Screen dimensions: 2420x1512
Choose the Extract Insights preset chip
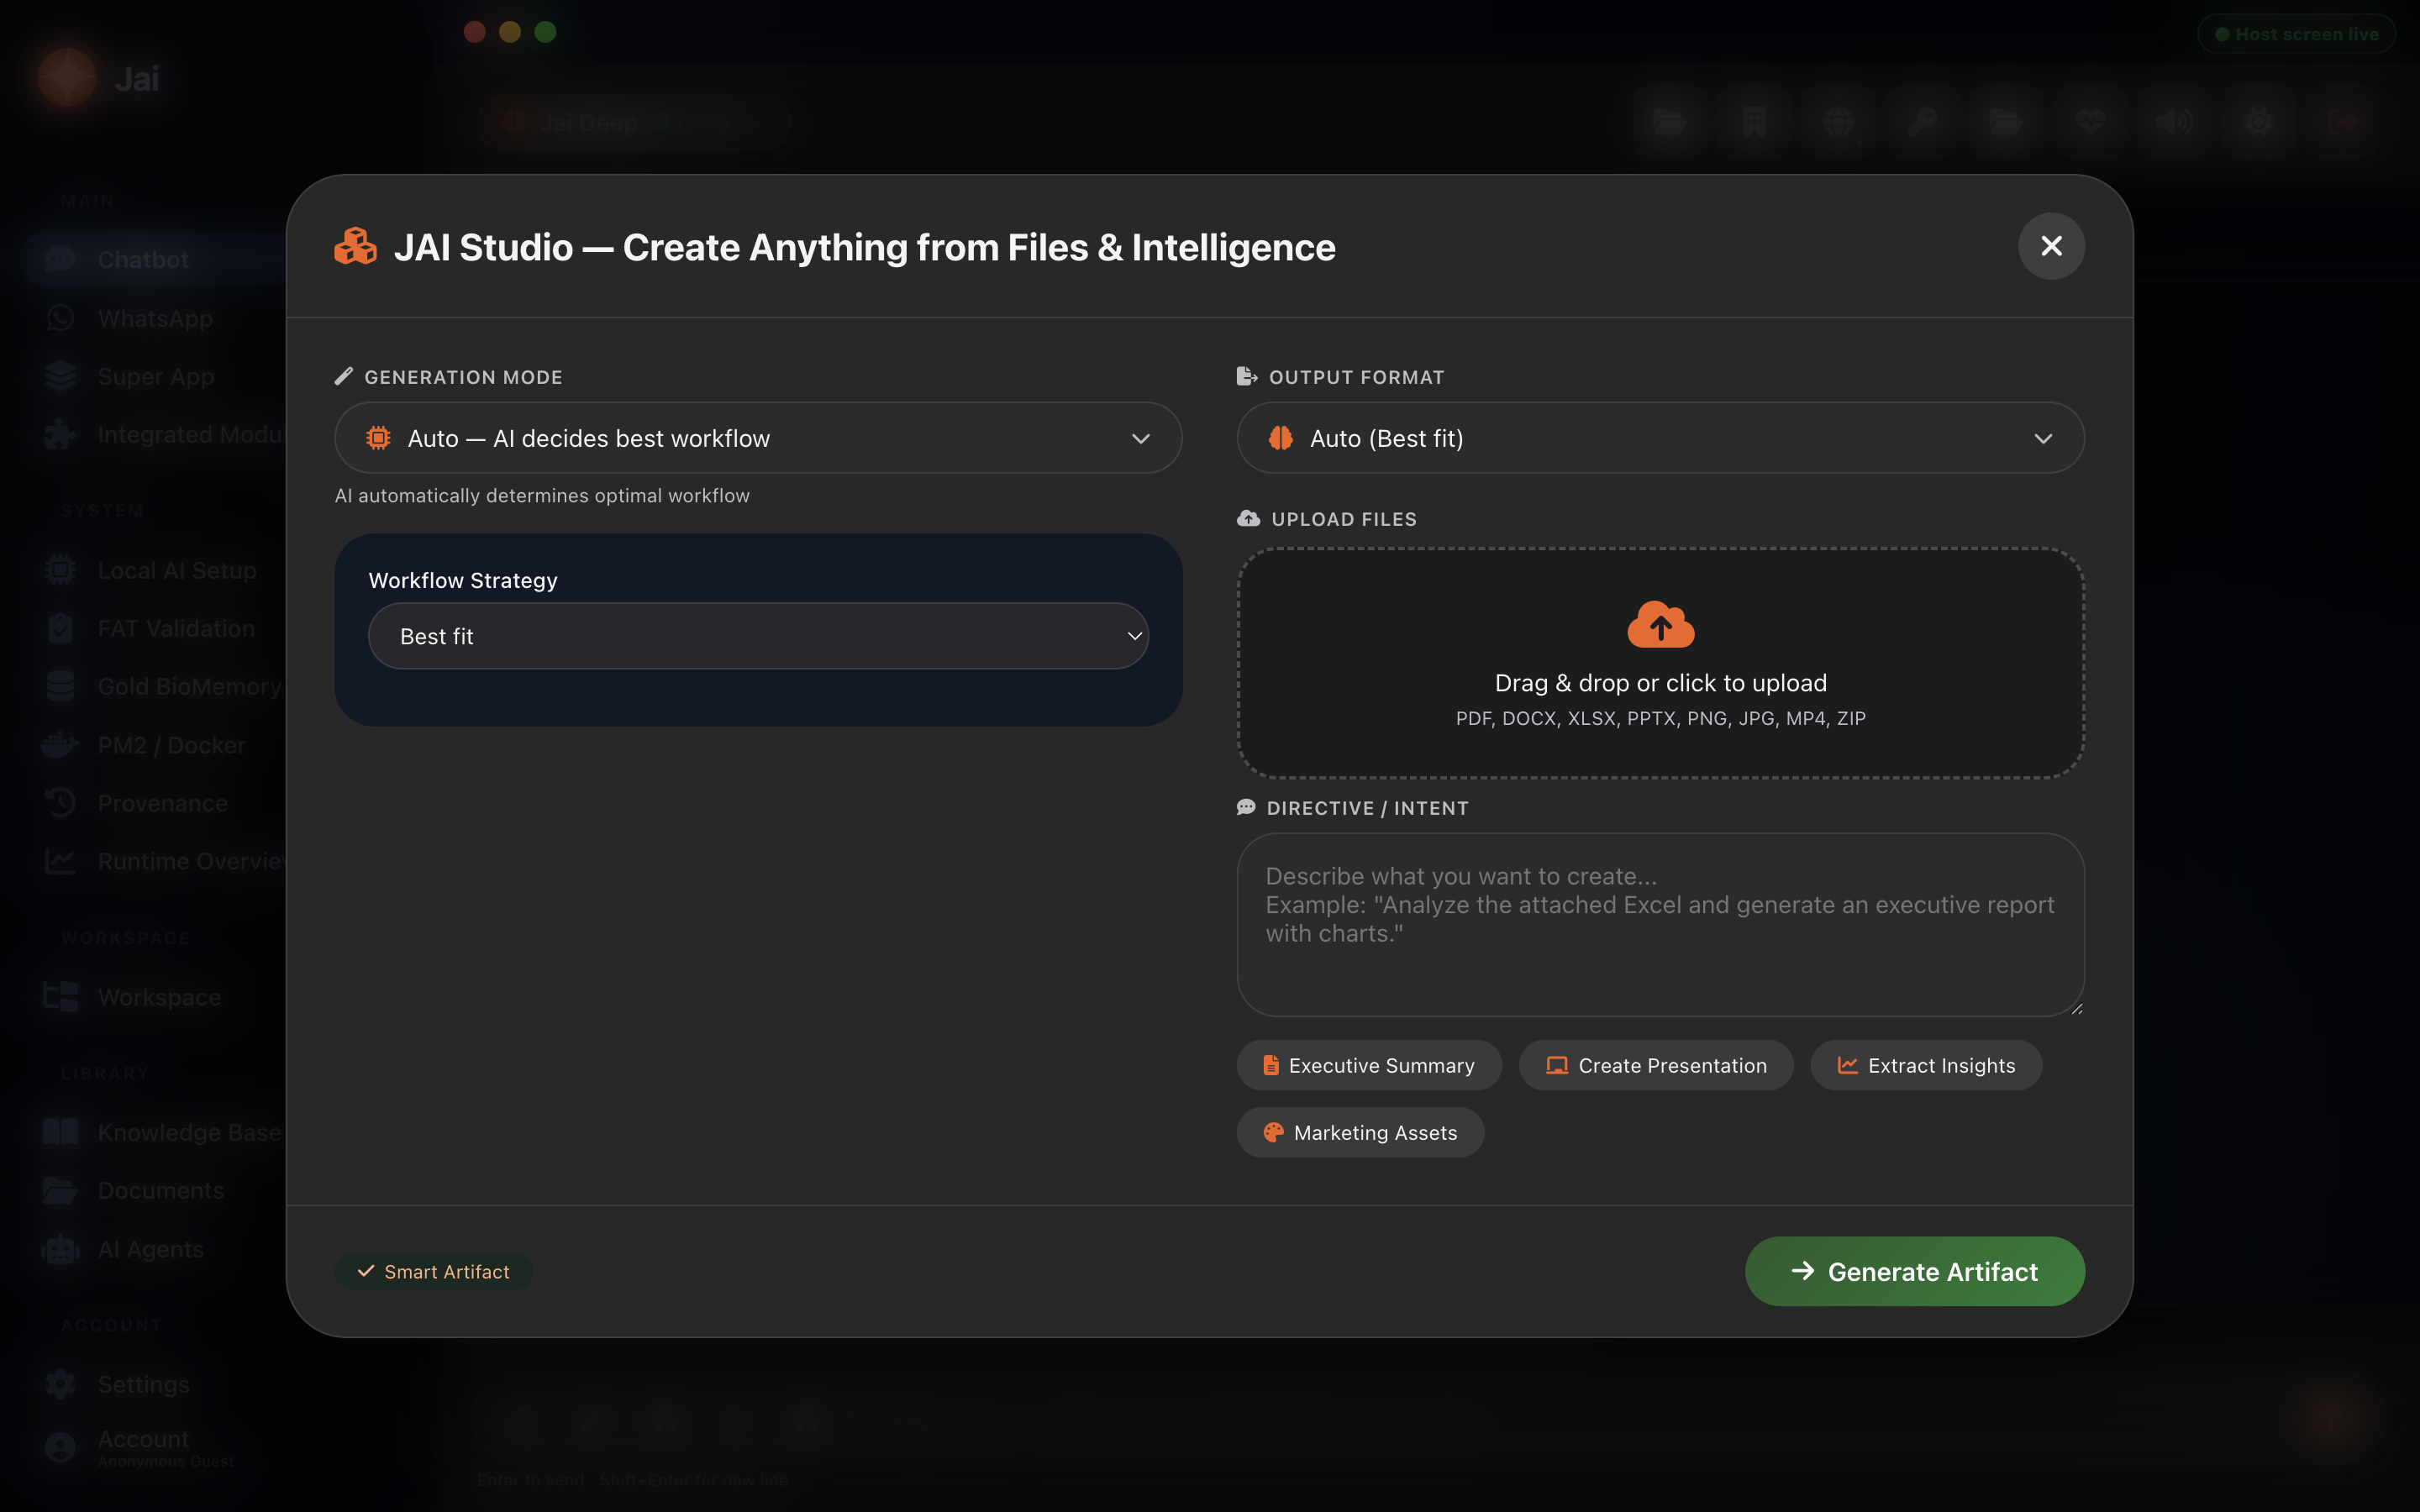point(1926,1065)
